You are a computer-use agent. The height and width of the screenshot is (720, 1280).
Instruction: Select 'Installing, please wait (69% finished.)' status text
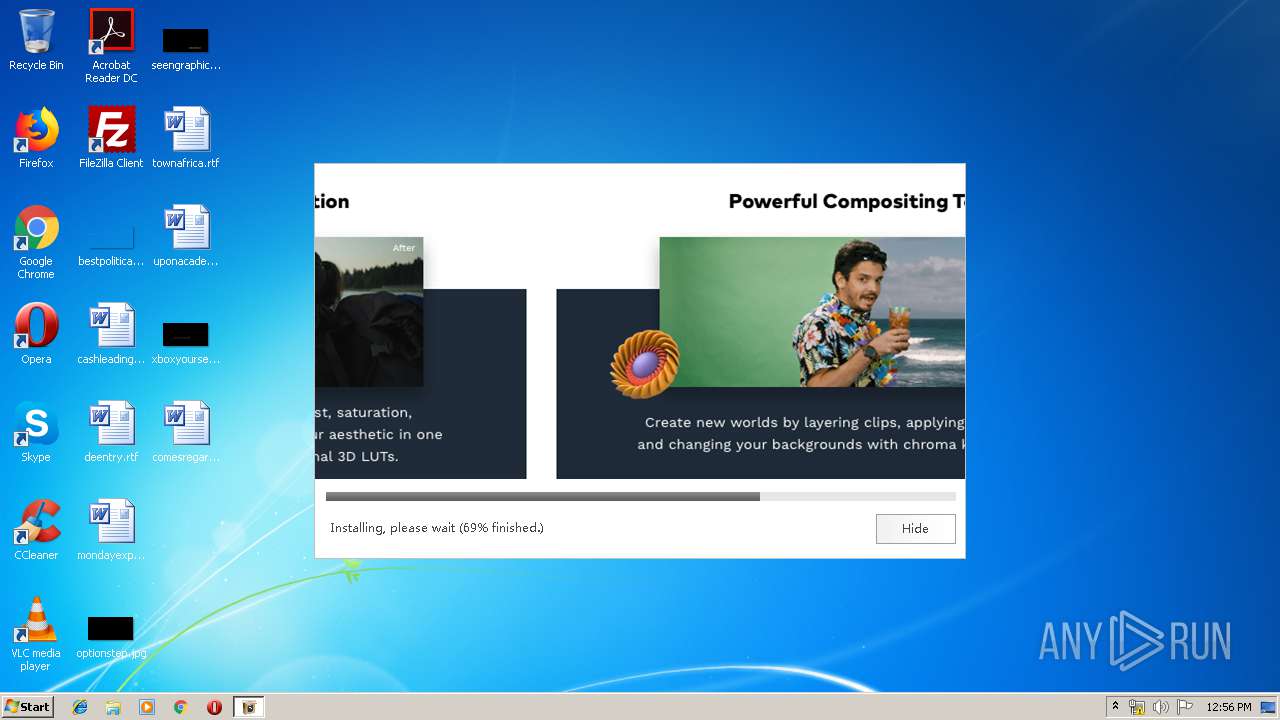click(437, 528)
